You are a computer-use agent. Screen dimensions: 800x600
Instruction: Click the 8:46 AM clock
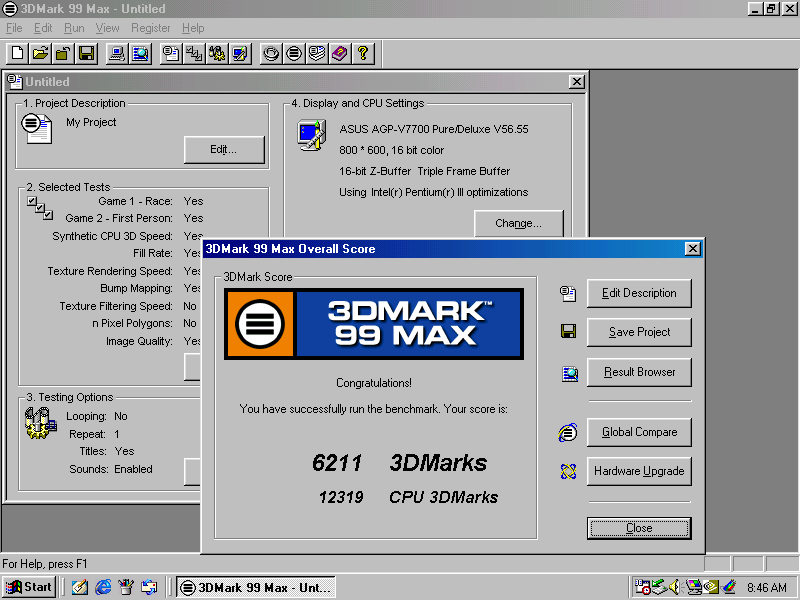(x=767, y=588)
